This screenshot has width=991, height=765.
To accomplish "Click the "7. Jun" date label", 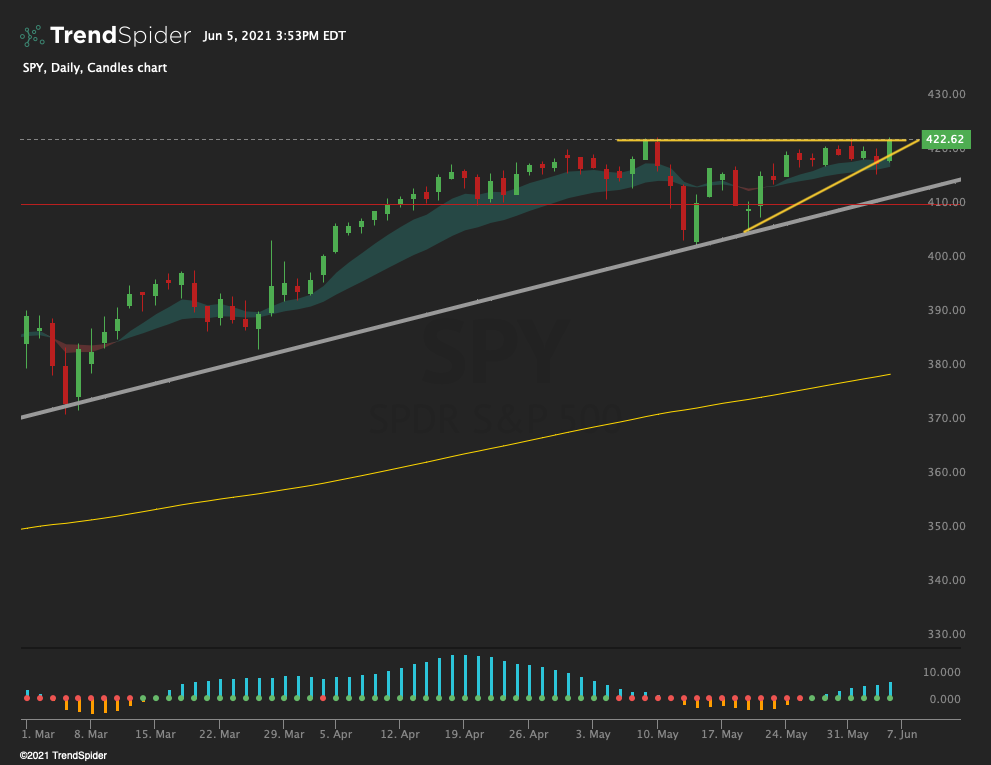I will [902, 734].
